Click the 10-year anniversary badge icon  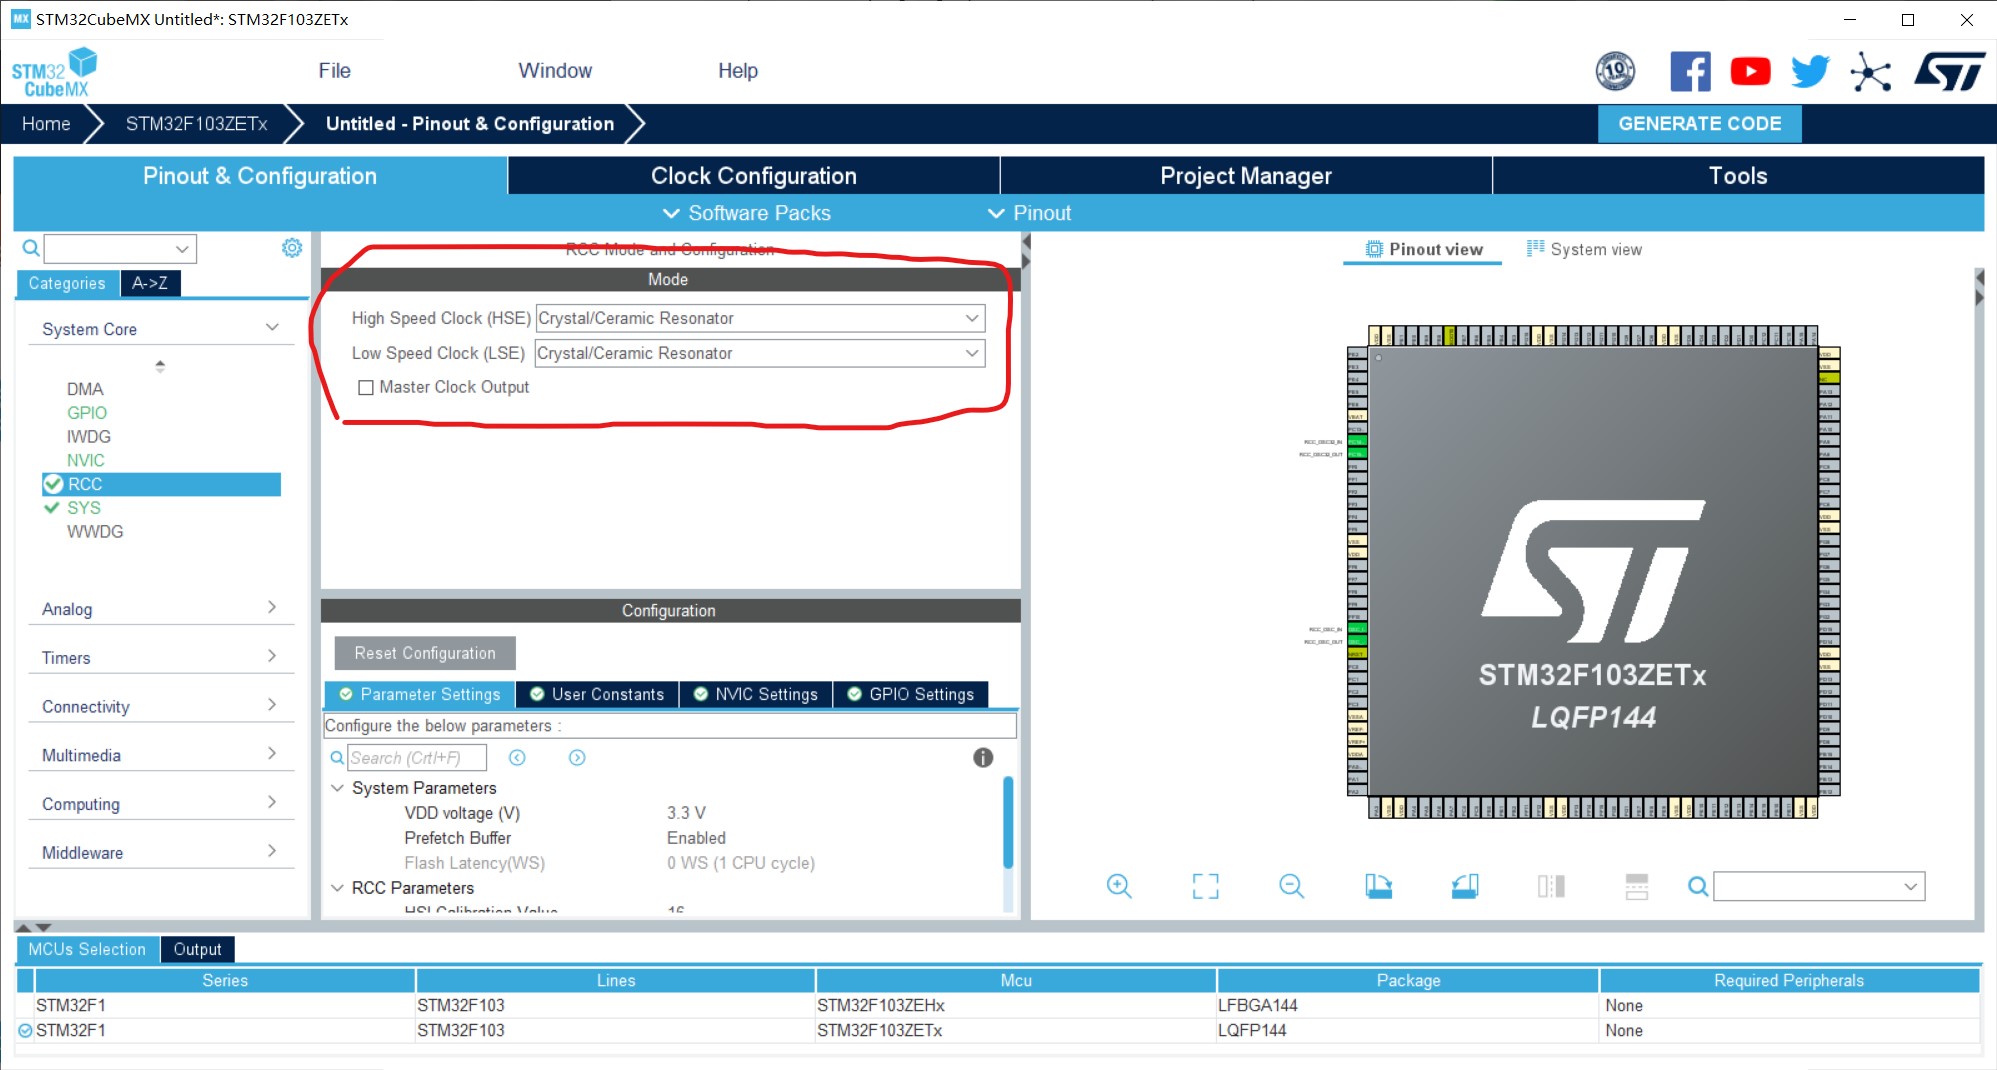click(x=1615, y=72)
